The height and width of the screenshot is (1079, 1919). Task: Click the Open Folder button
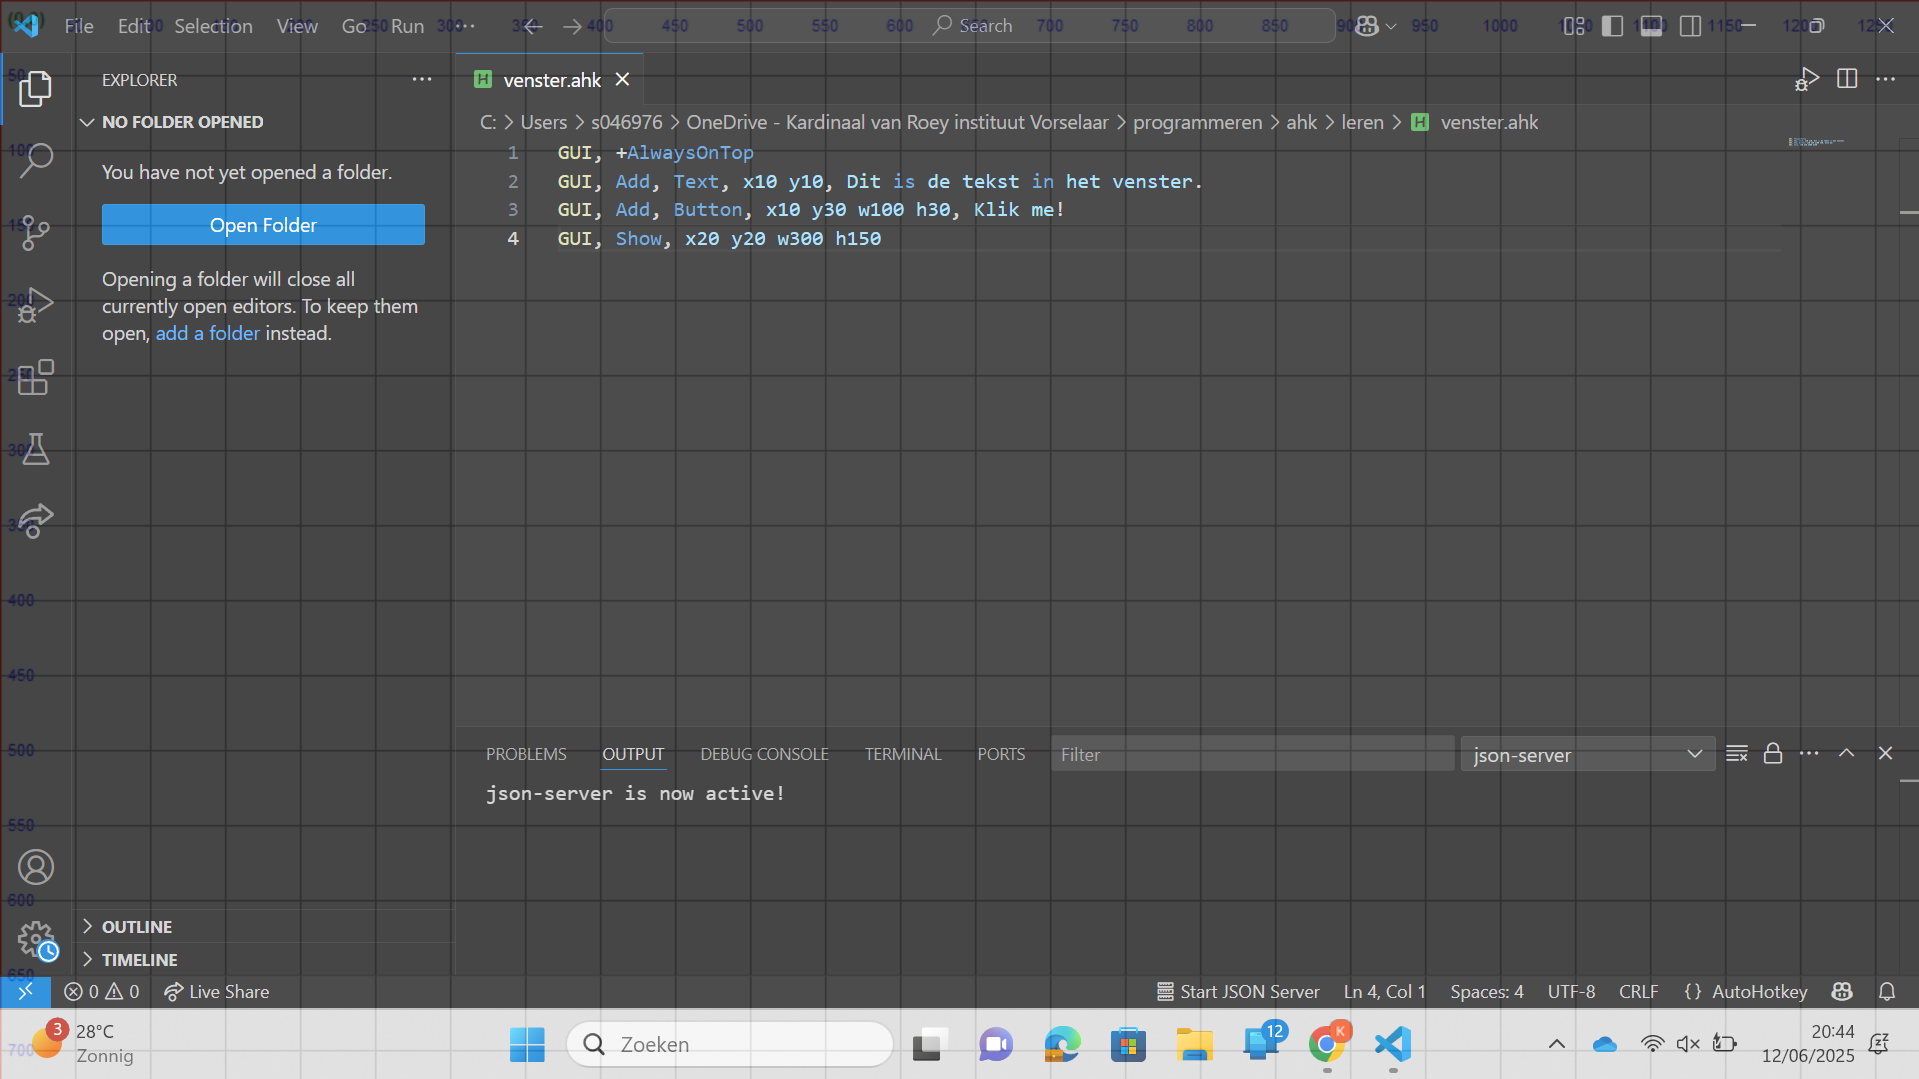(263, 225)
